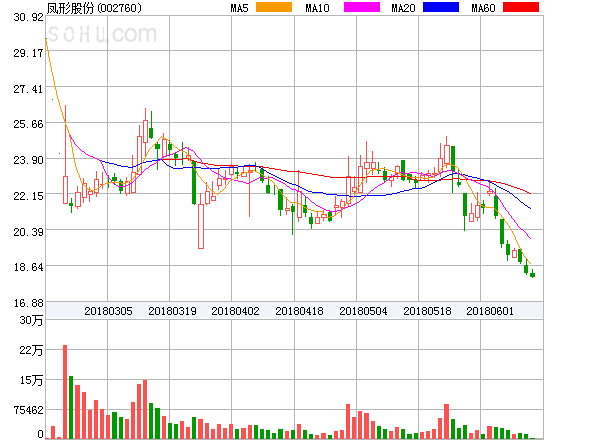Viewport: 600px width, 440px height.
Task: Click the MA60 legend label
Action: (483, 8)
